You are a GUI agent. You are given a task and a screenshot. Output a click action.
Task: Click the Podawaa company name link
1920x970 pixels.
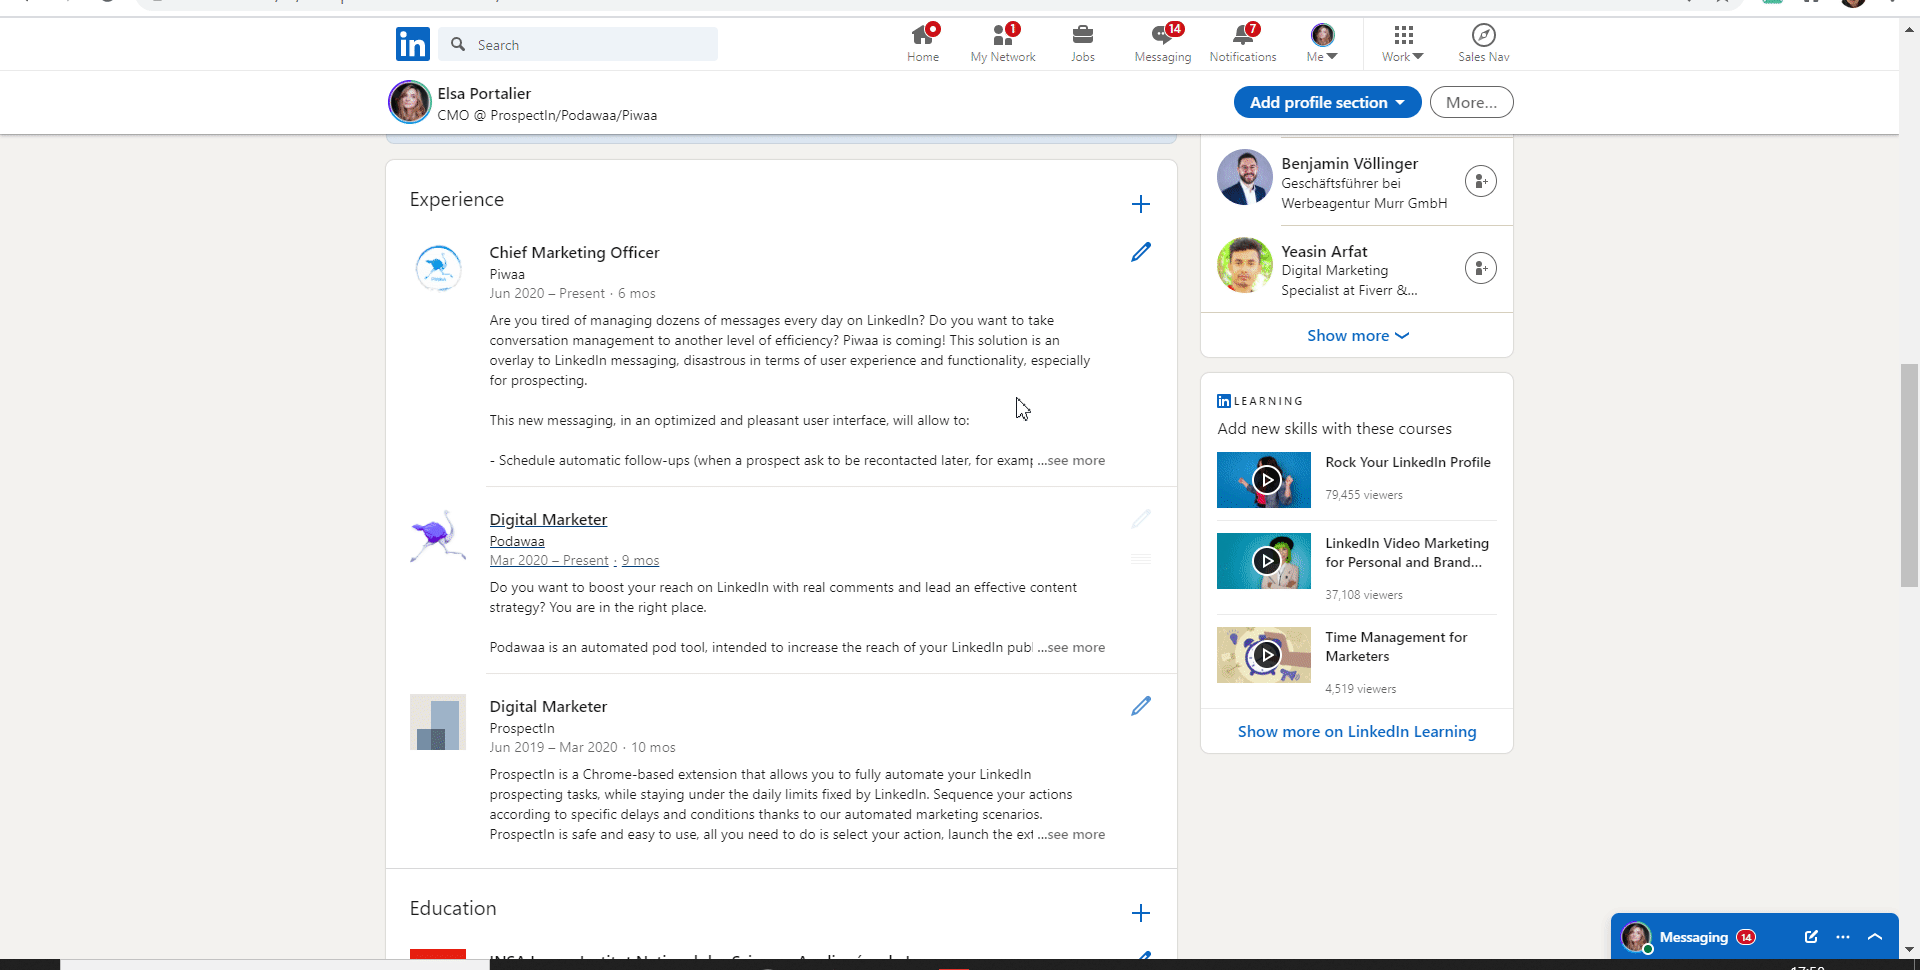click(517, 541)
